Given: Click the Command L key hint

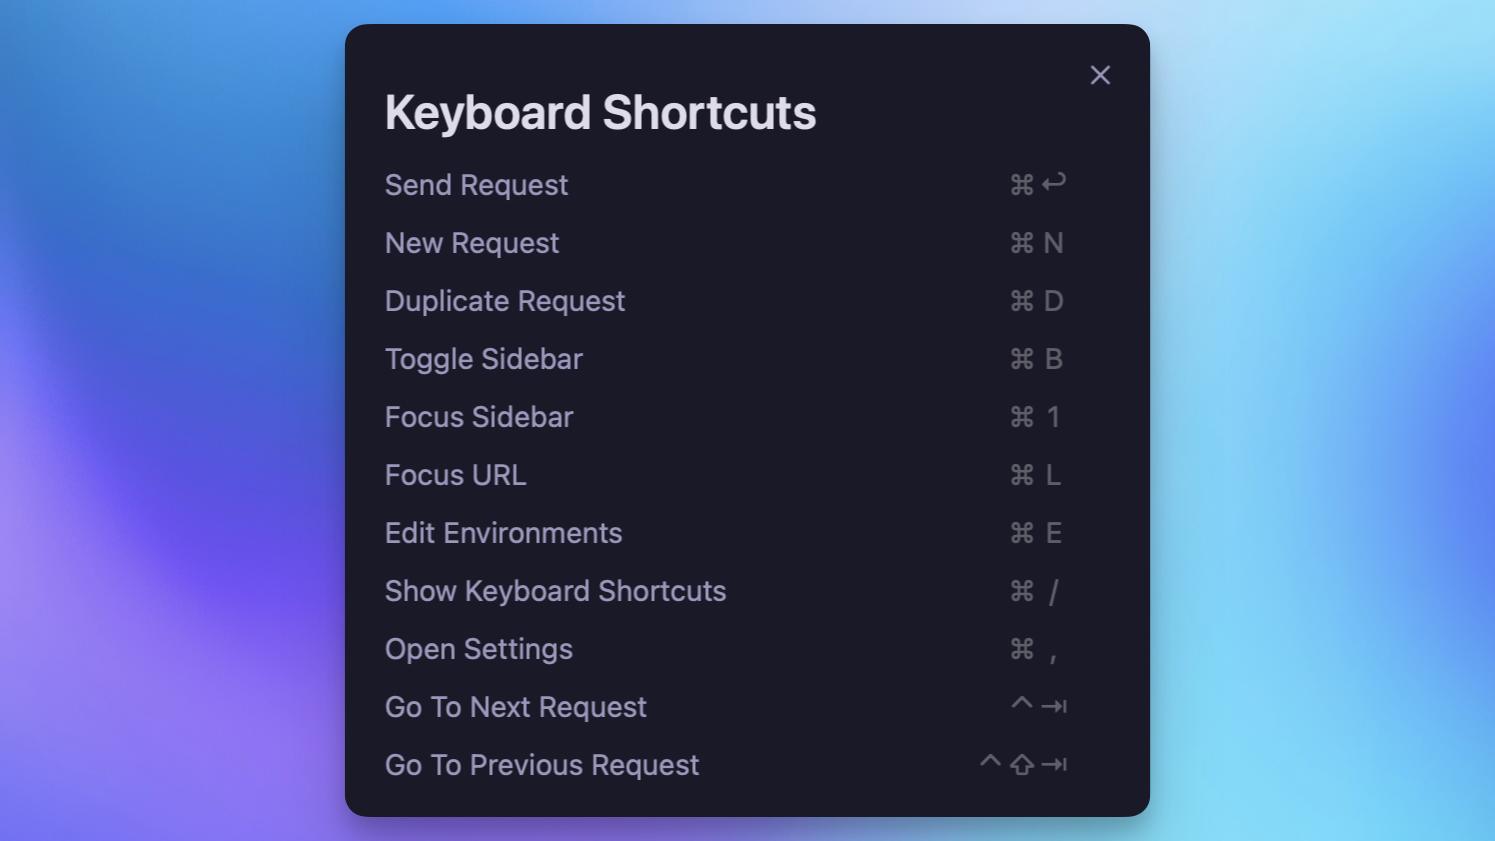Looking at the screenshot, I should 1036,475.
